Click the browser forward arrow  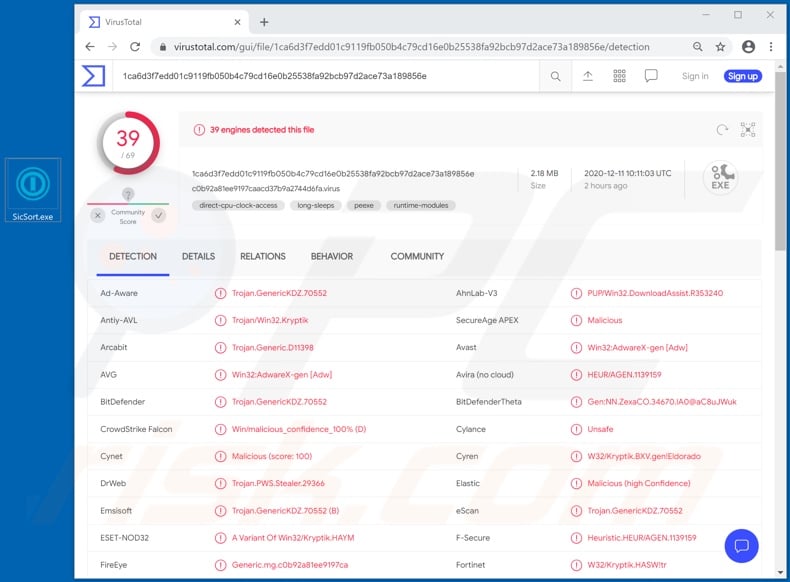112,47
